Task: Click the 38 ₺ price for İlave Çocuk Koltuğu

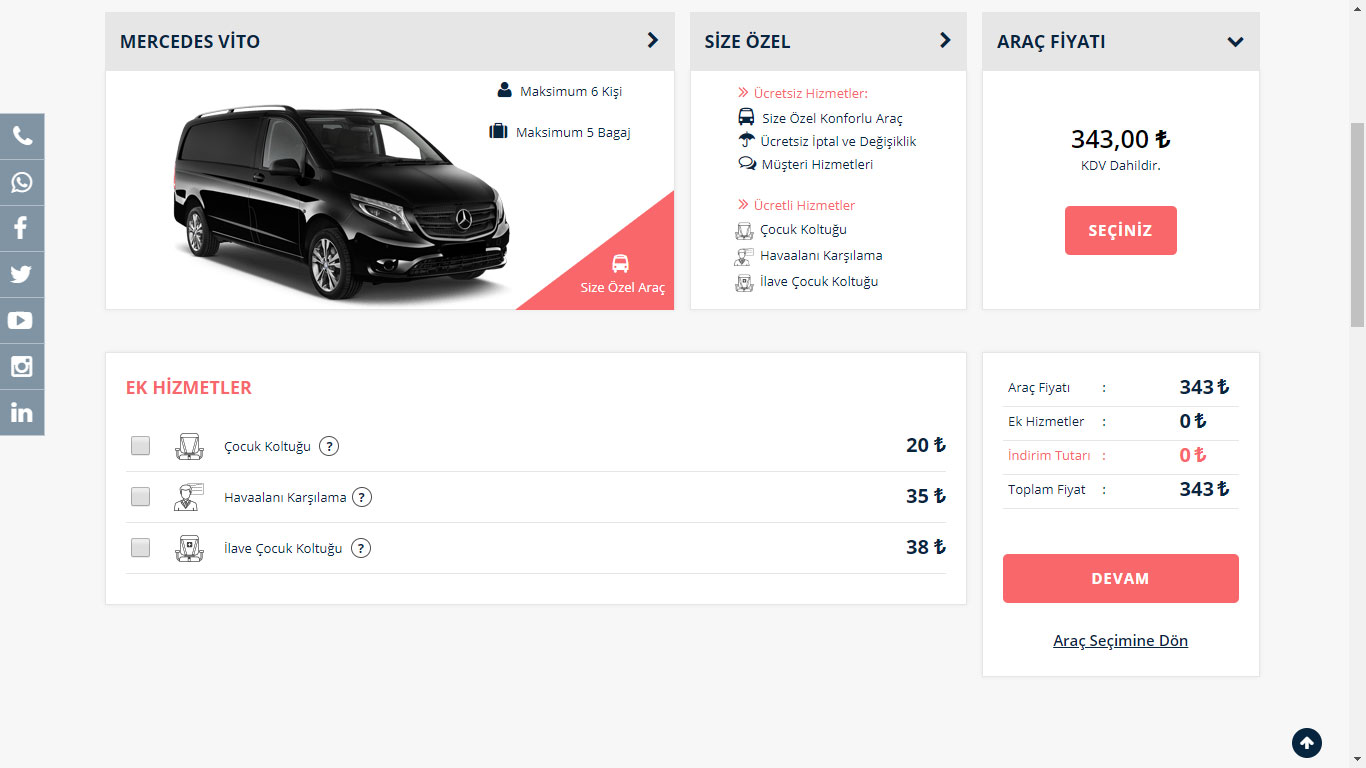Action: (926, 547)
